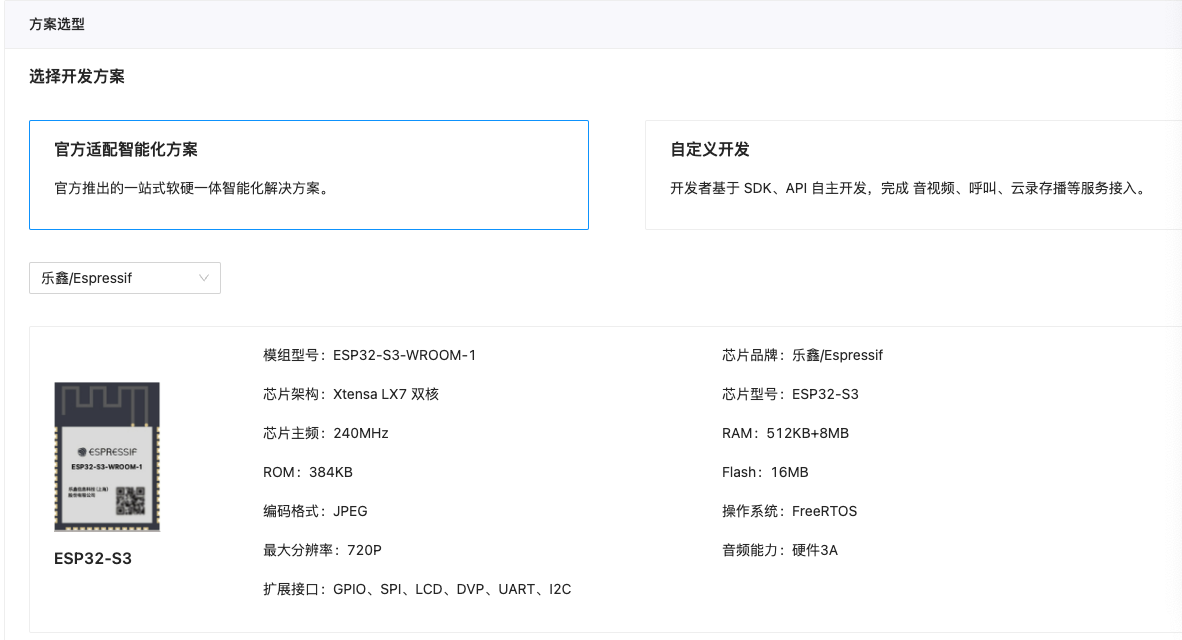Select the 自定义开发 card

tap(913, 175)
